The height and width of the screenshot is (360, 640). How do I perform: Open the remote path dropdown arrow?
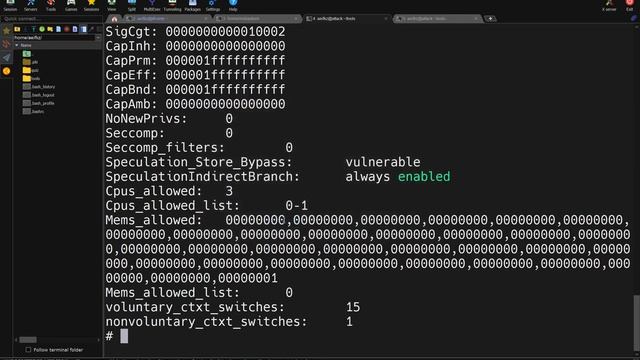98,38
